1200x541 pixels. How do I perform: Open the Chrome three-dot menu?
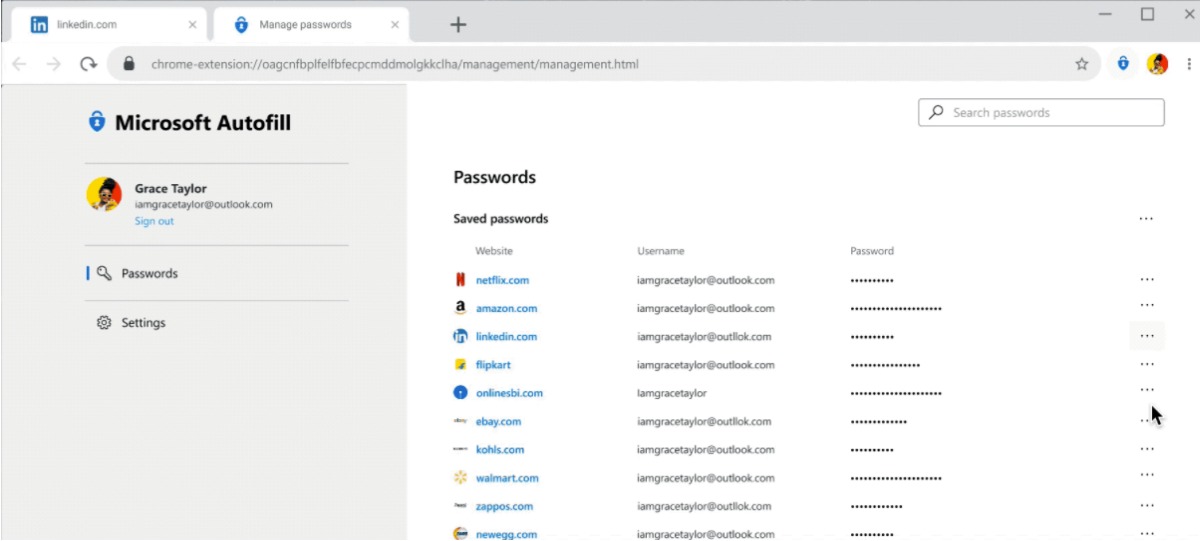pos(1188,64)
